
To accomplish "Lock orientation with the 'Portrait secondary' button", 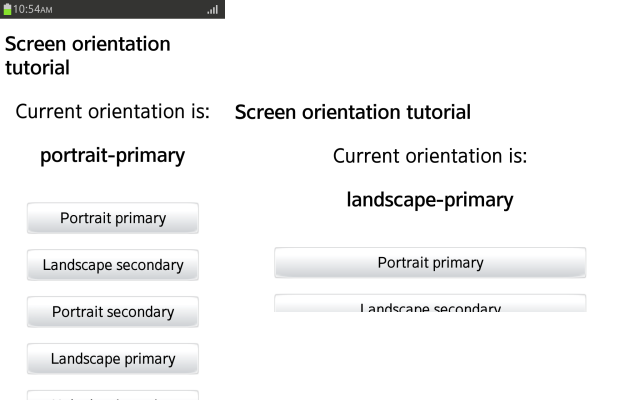I will tap(113, 312).
